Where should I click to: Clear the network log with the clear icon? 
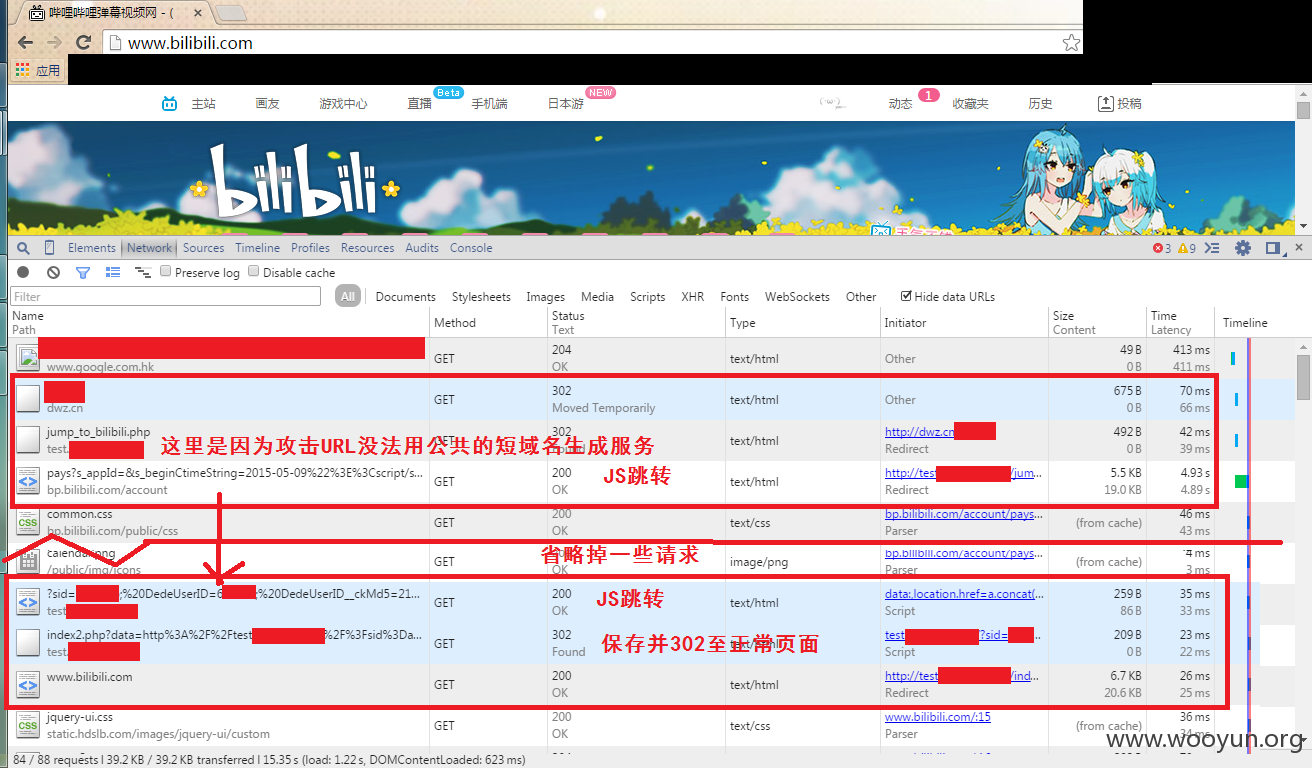tap(53, 272)
